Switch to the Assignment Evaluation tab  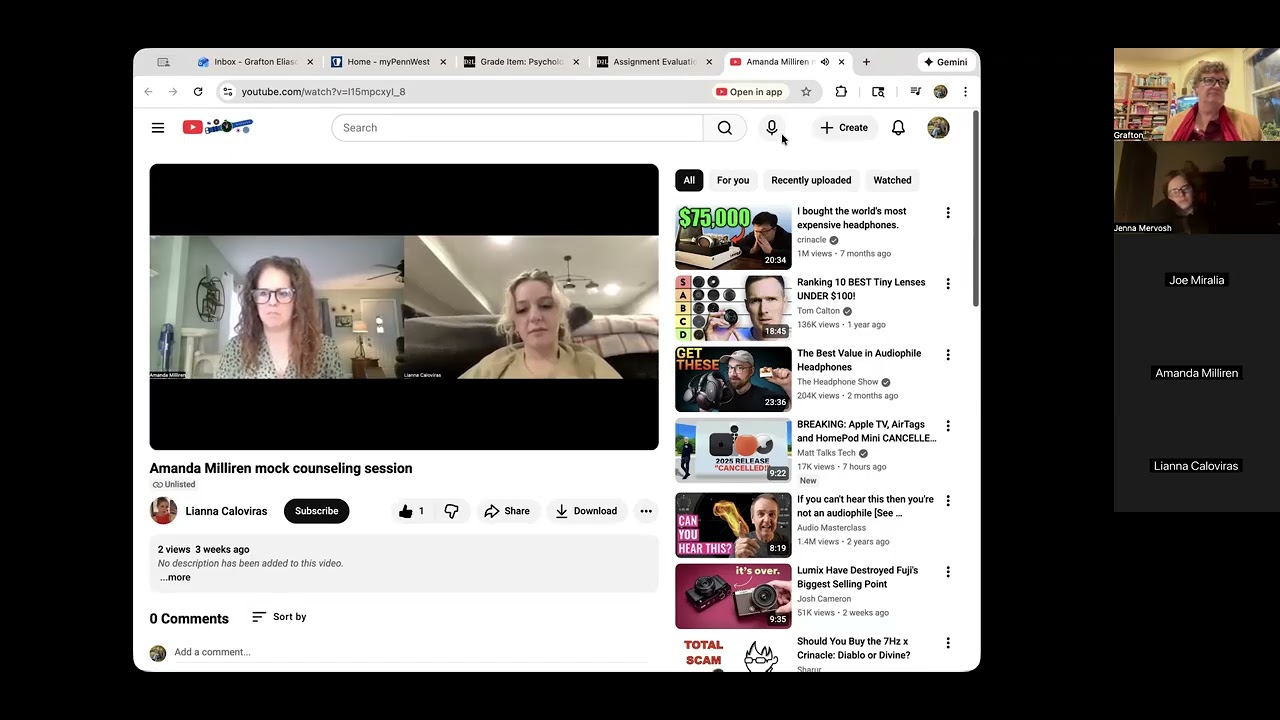[654, 62]
